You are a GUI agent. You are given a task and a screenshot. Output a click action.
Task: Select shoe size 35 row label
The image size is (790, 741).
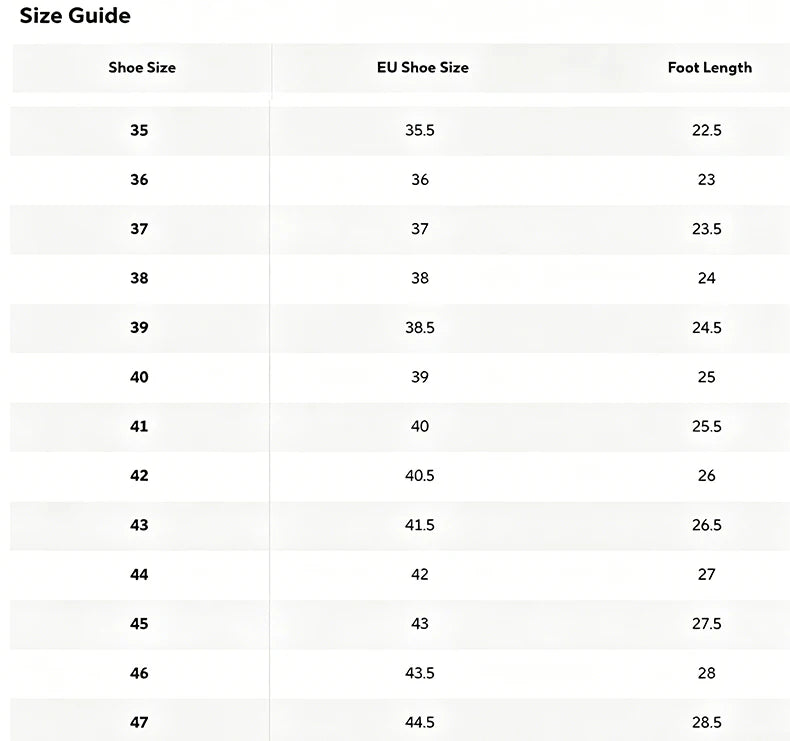pos(139,130)
